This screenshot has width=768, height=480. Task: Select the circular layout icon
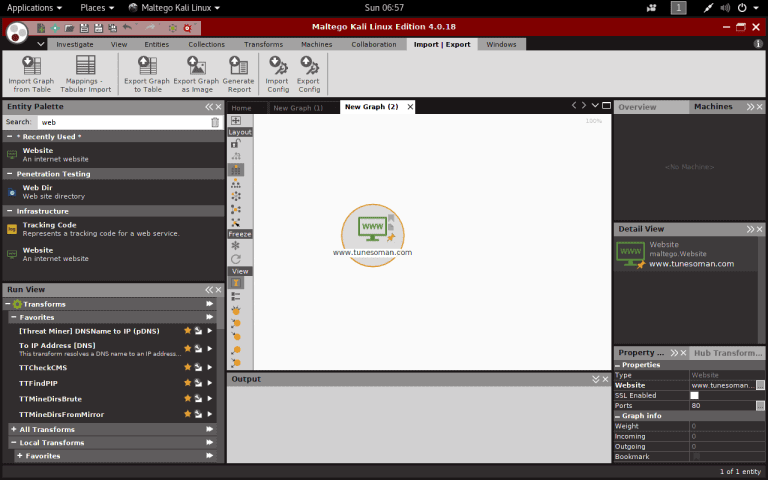coord(236,196)
